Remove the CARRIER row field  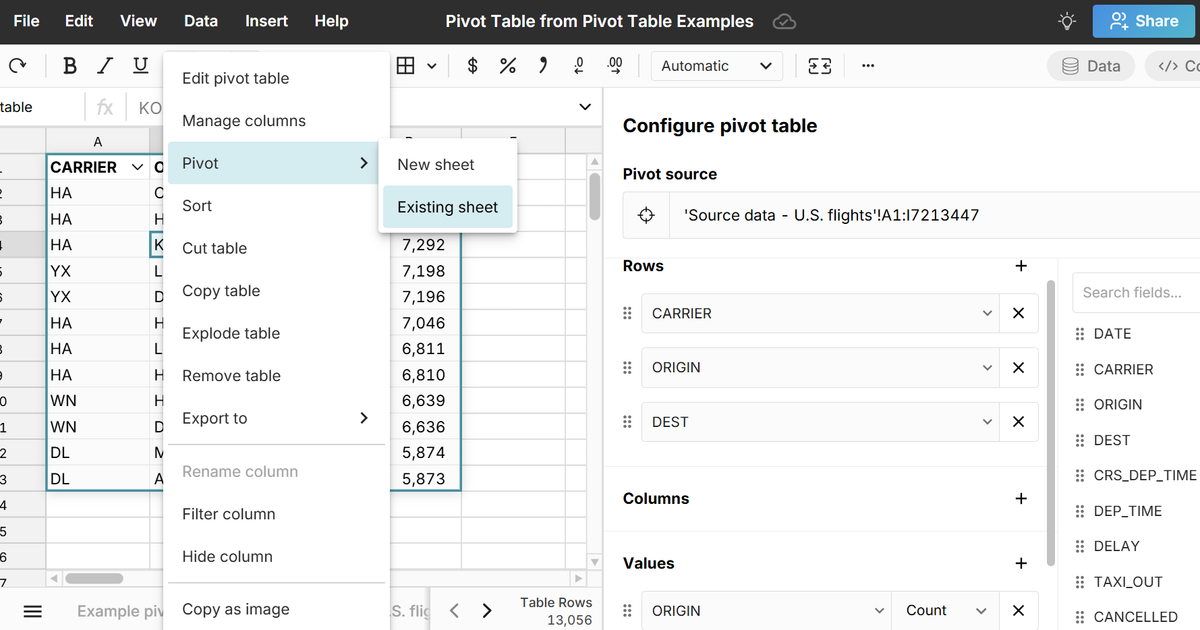pos(1018,313)
